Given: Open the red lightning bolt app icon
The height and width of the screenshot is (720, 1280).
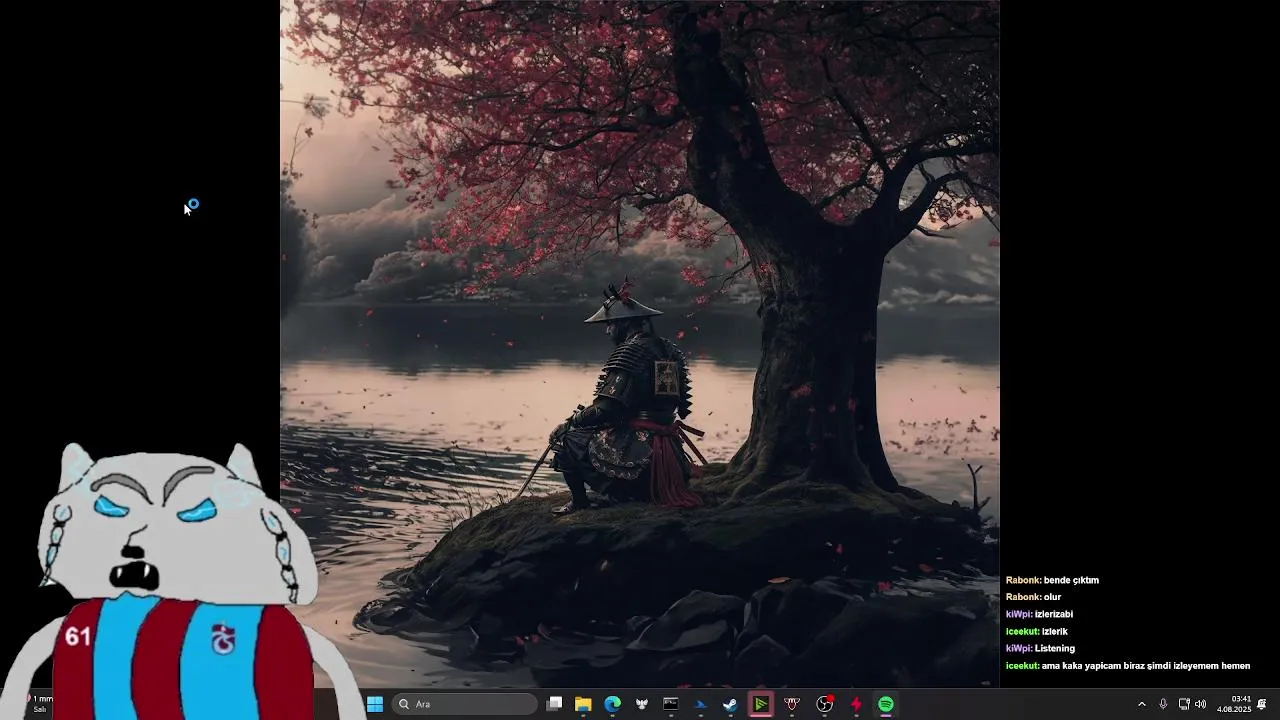Looking at the screenshot, I should [856, 704].
